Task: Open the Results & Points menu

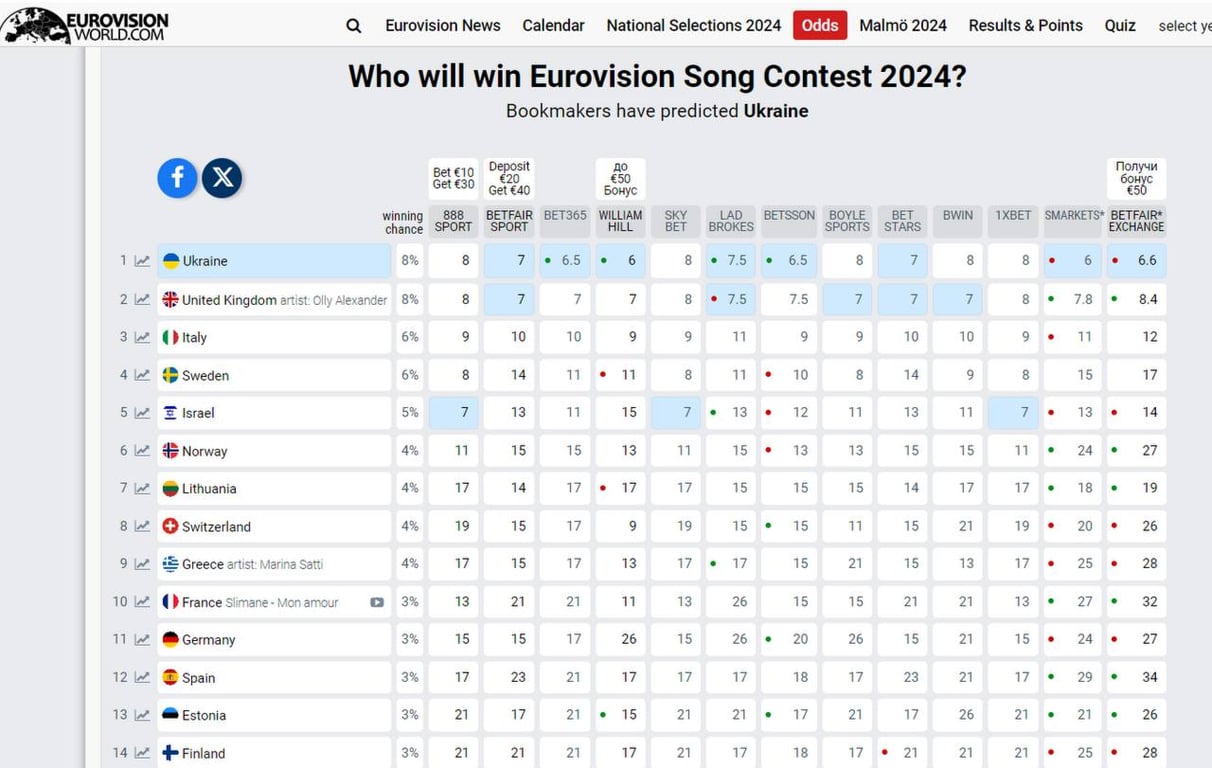Action: [x=1025, y=26]
